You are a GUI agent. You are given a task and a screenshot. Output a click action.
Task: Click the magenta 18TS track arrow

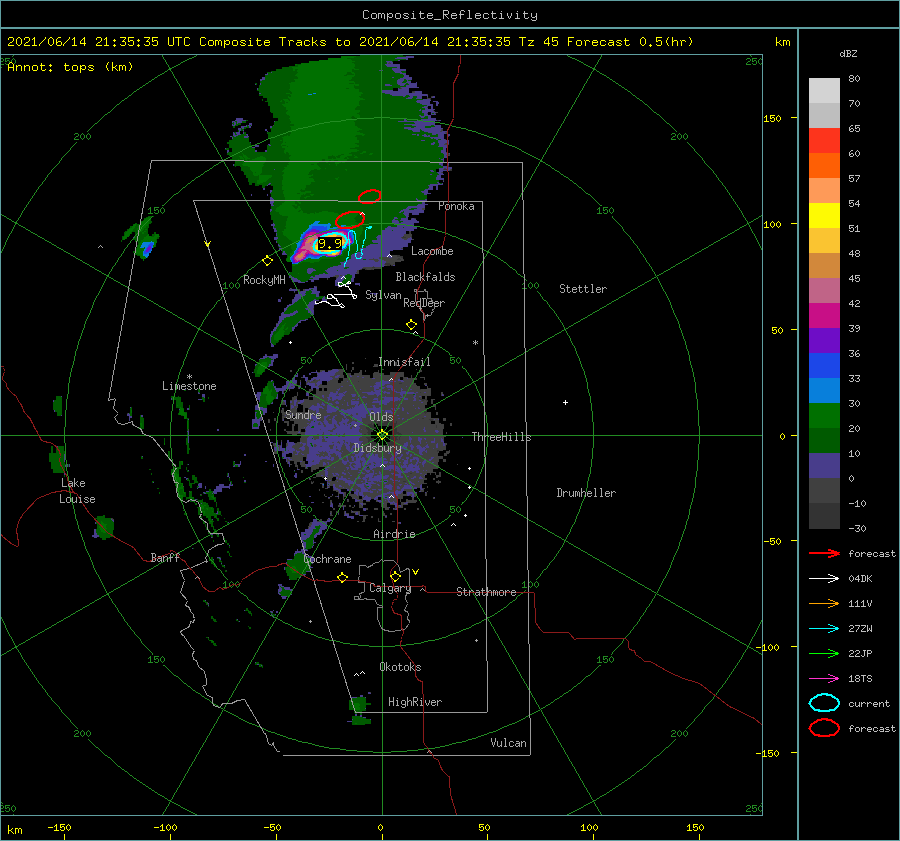coord(824,679)
